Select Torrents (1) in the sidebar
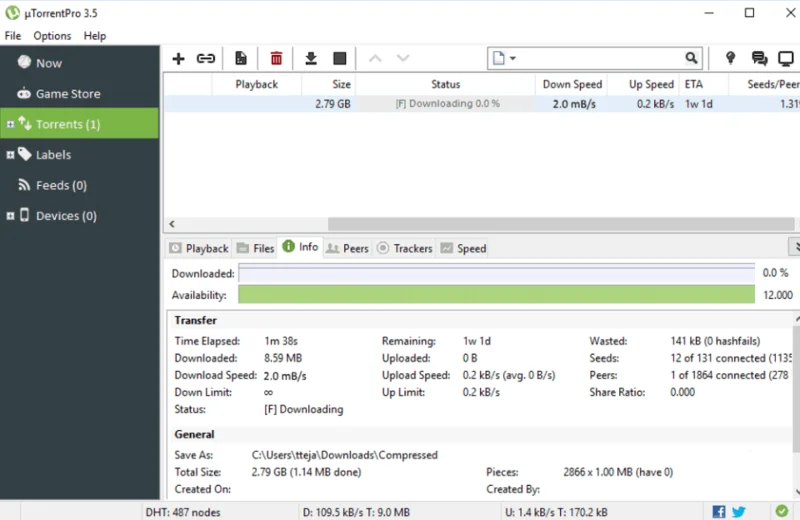The height and width of the screenshot is (520, 800). (x=80, y=123)
